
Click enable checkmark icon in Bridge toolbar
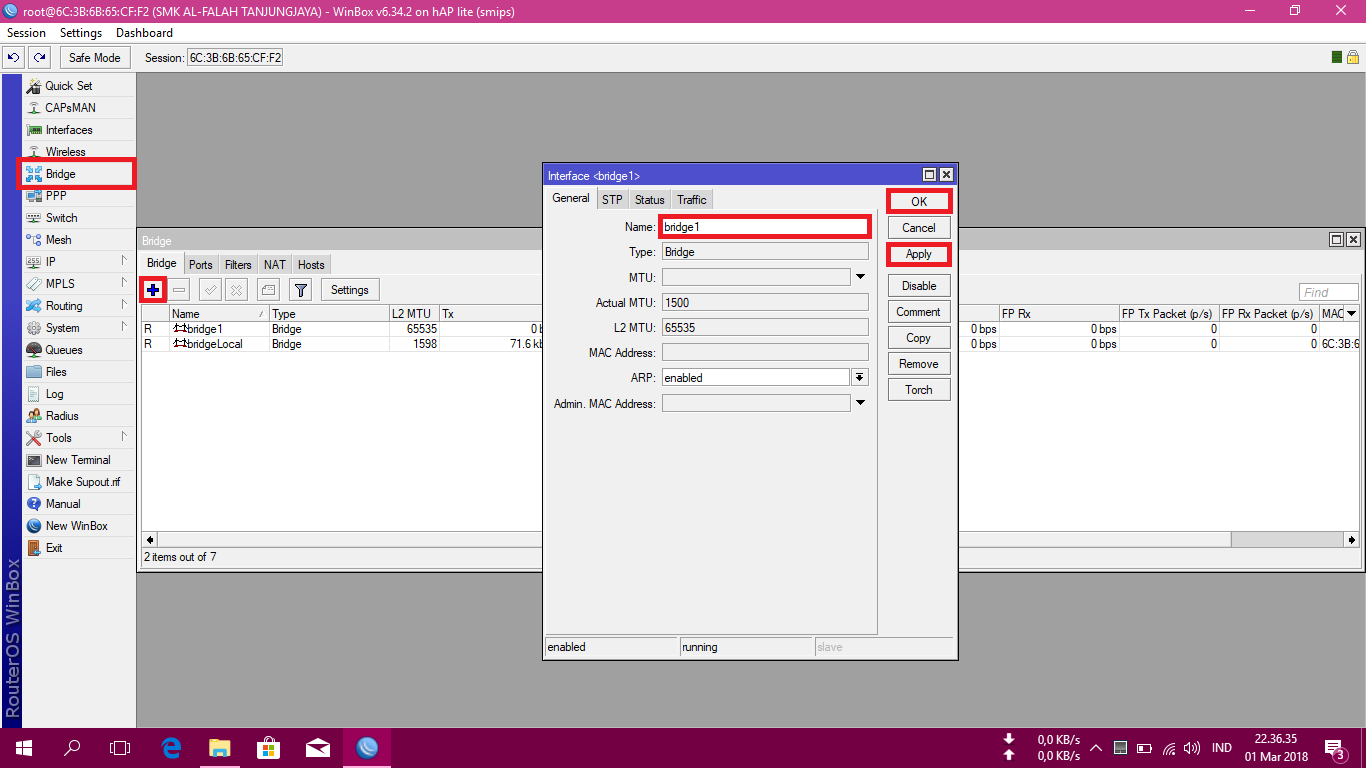pyautogui.click(x=210, y=290)
